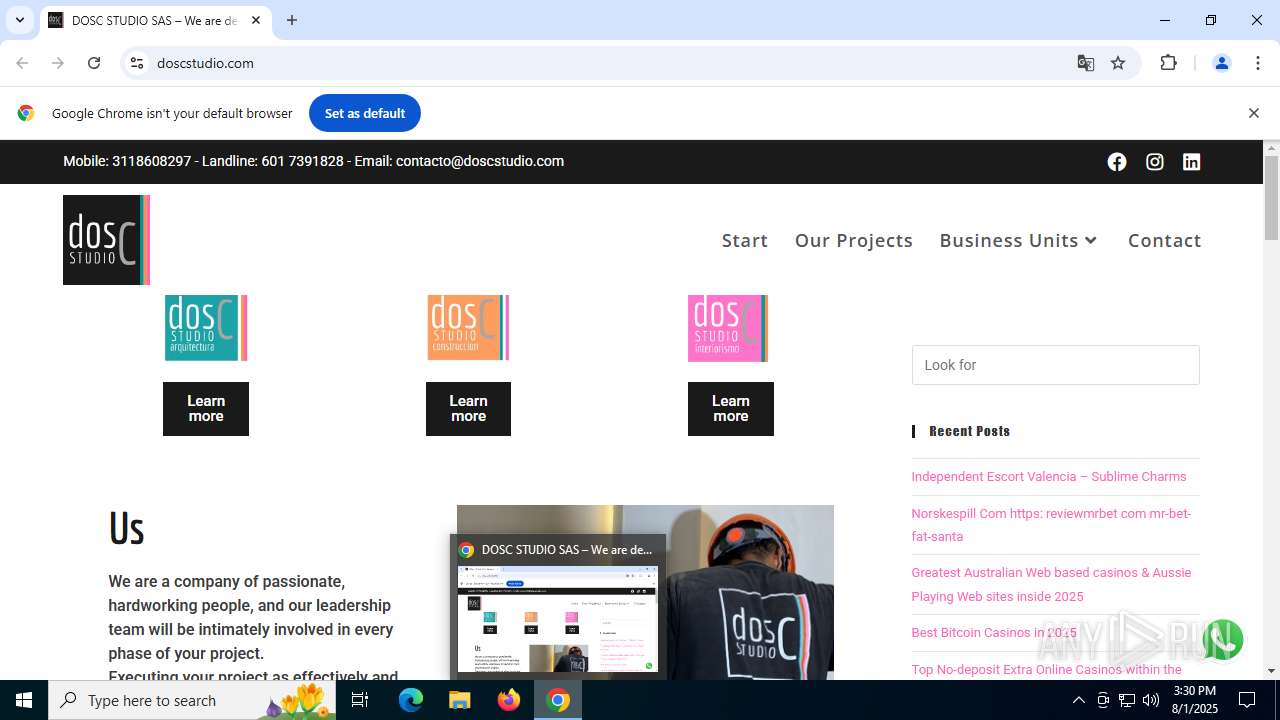This screenshot has height=720, width=1280.
Task: Show hidden system tray icons chevron
Action: coord(1078,700)
